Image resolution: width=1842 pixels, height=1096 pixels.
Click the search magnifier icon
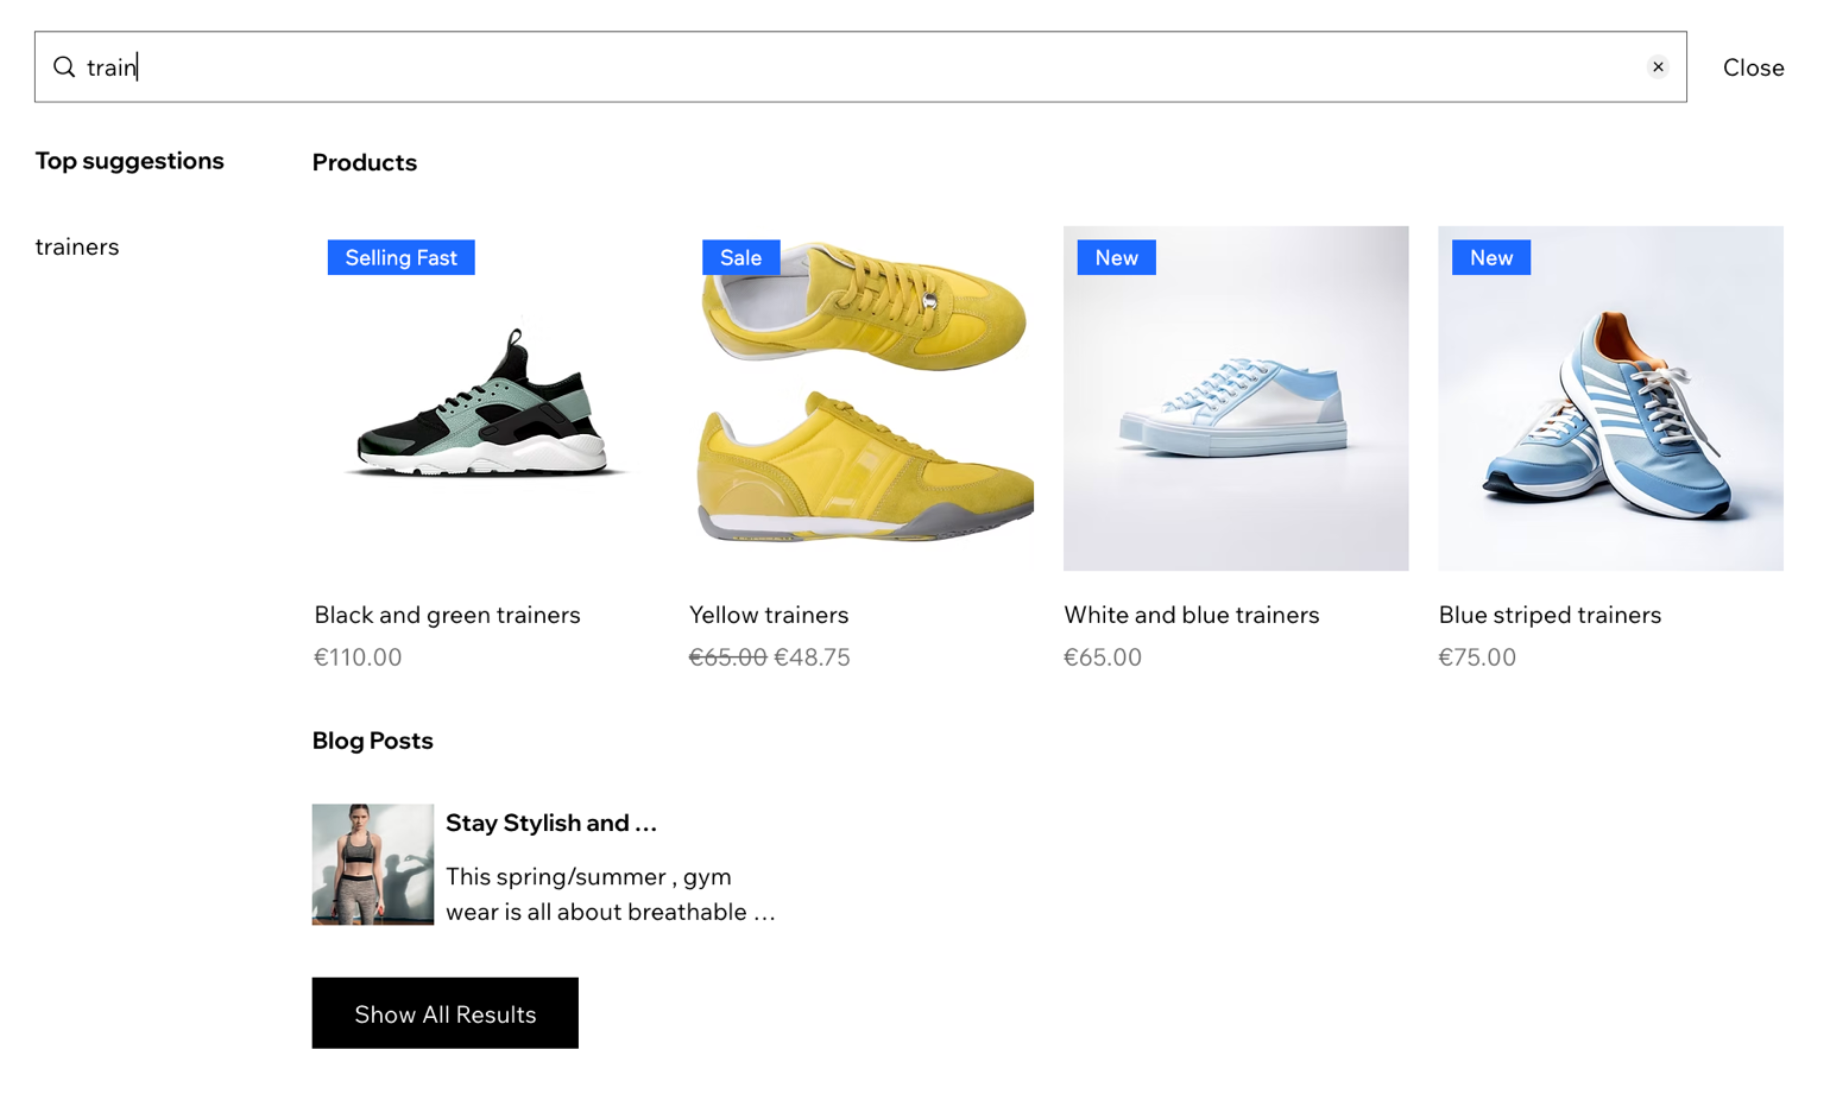click(64, 67)
